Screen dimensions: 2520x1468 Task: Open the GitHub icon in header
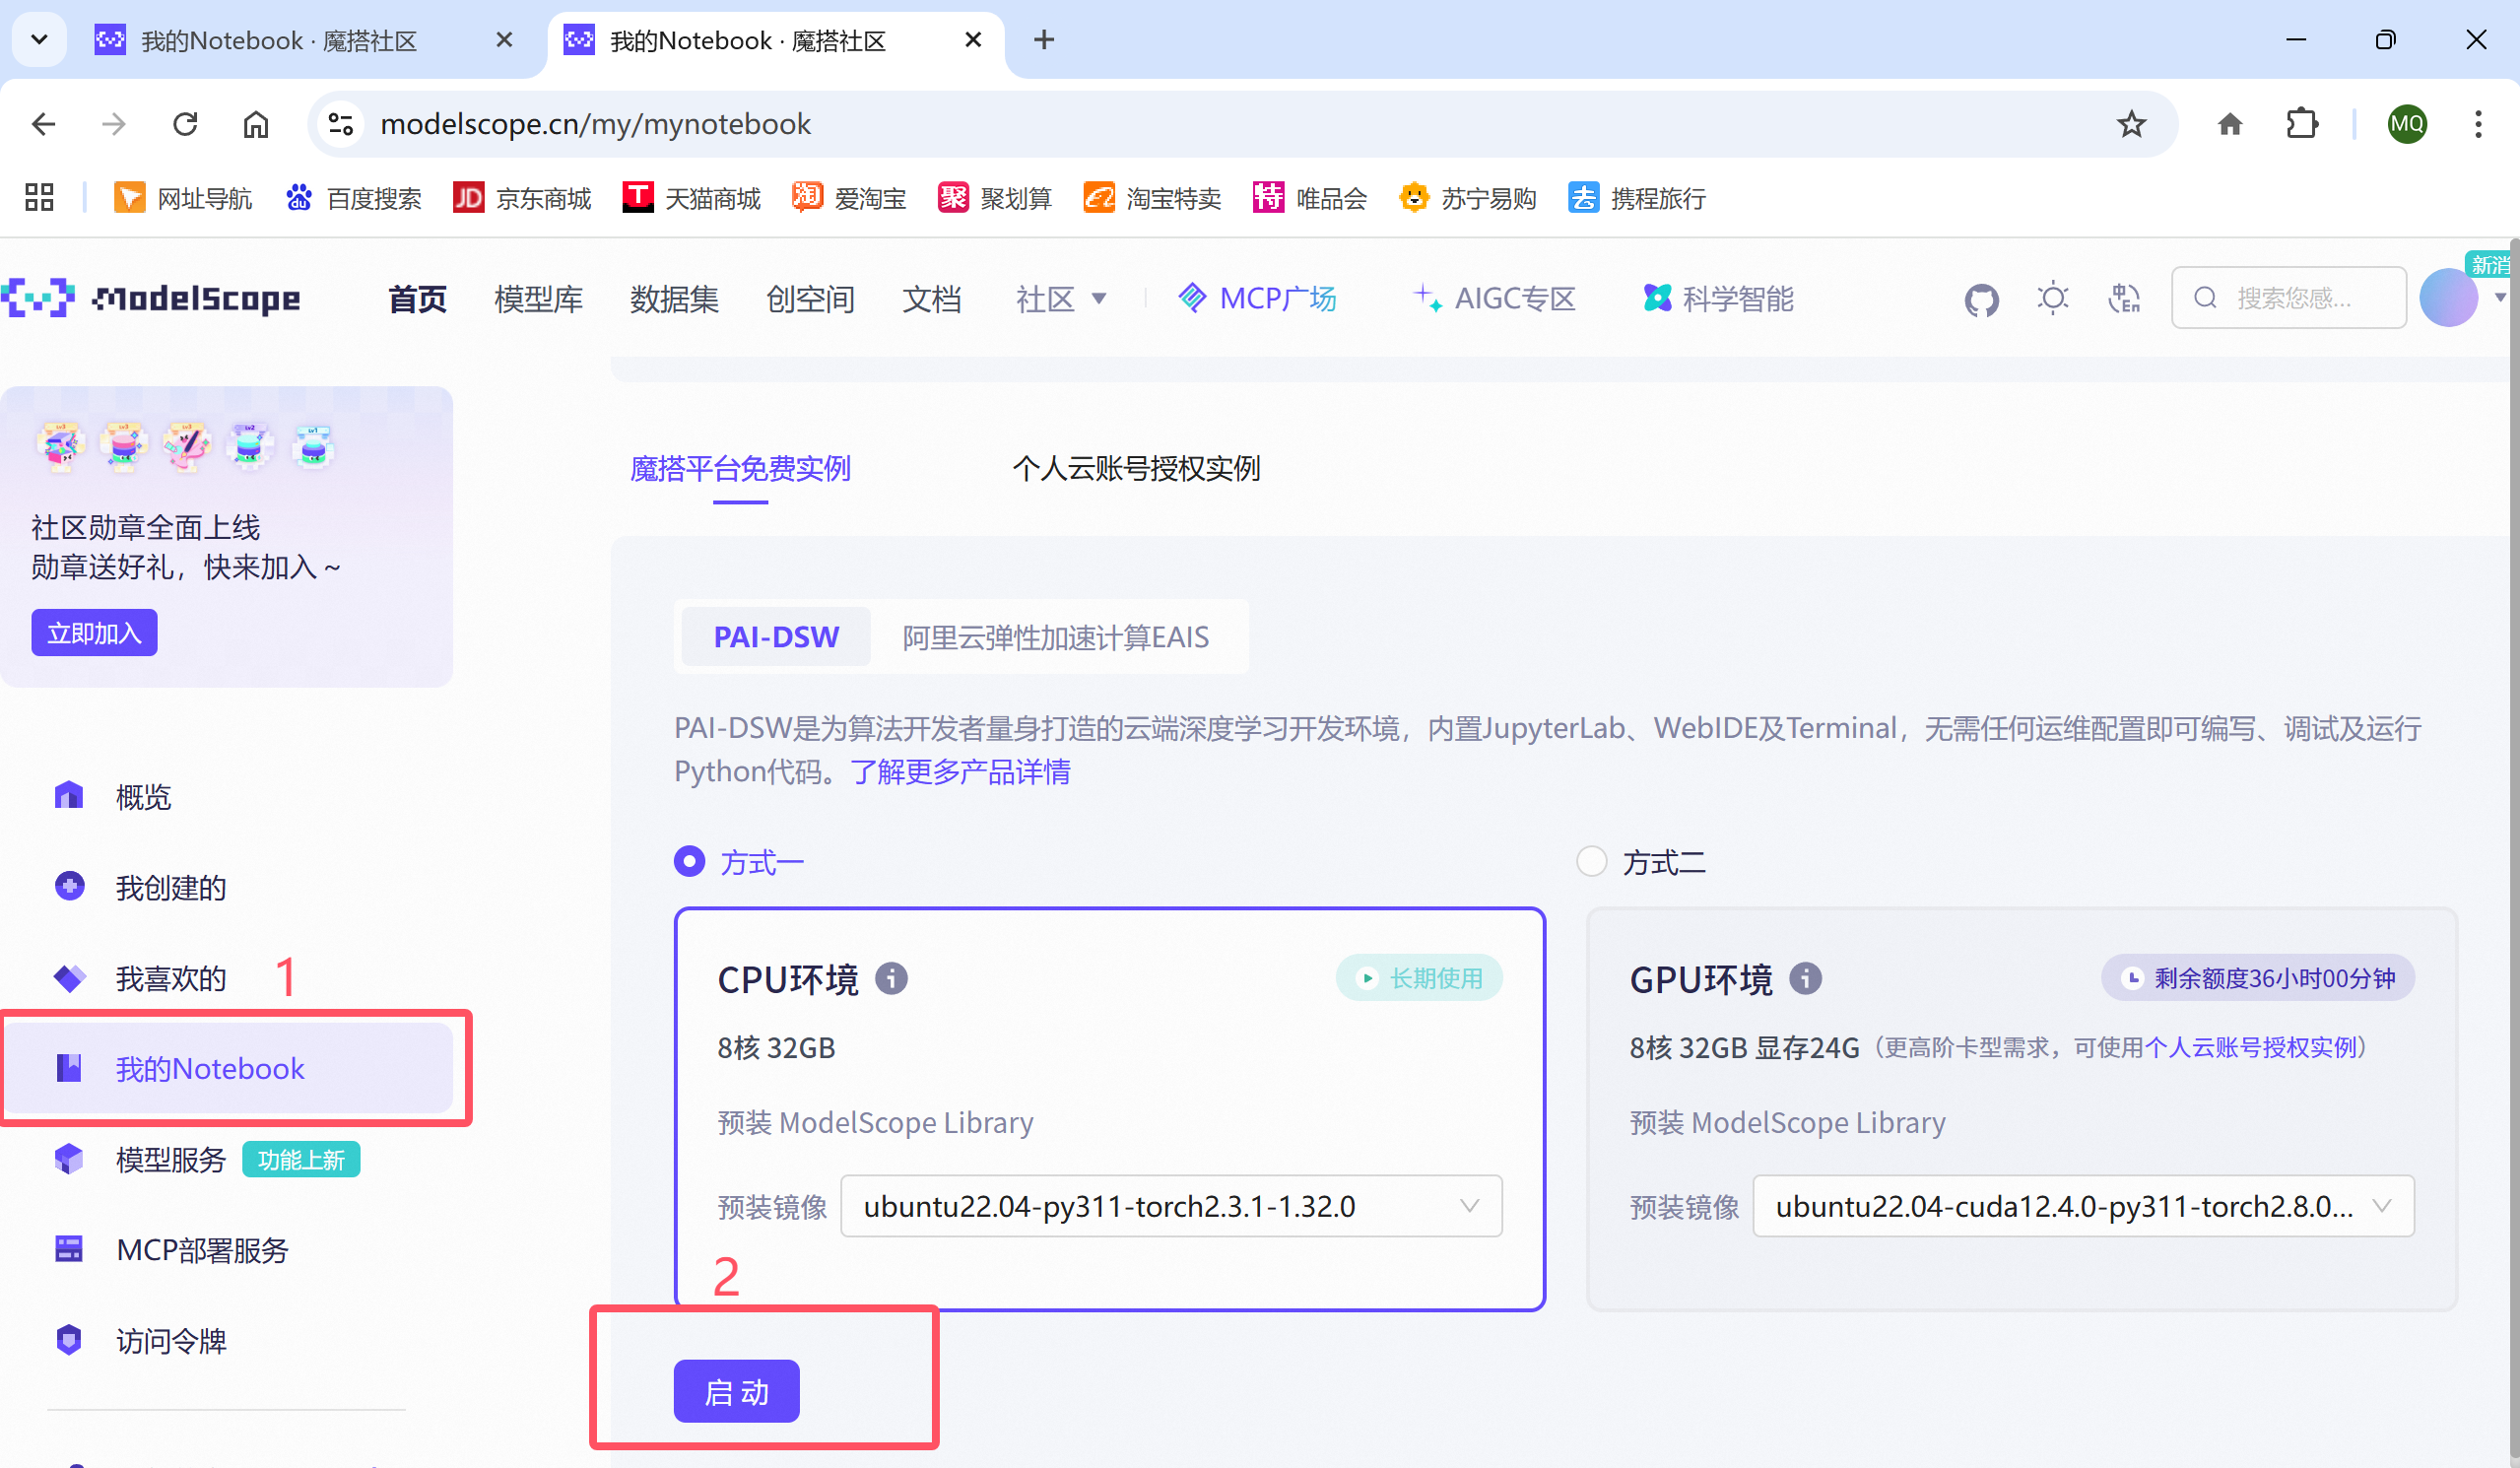(1980, 299)
